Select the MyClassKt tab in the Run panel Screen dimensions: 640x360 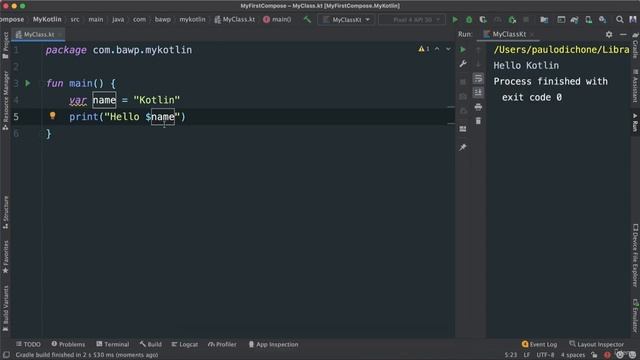click(x=509, y=34)
